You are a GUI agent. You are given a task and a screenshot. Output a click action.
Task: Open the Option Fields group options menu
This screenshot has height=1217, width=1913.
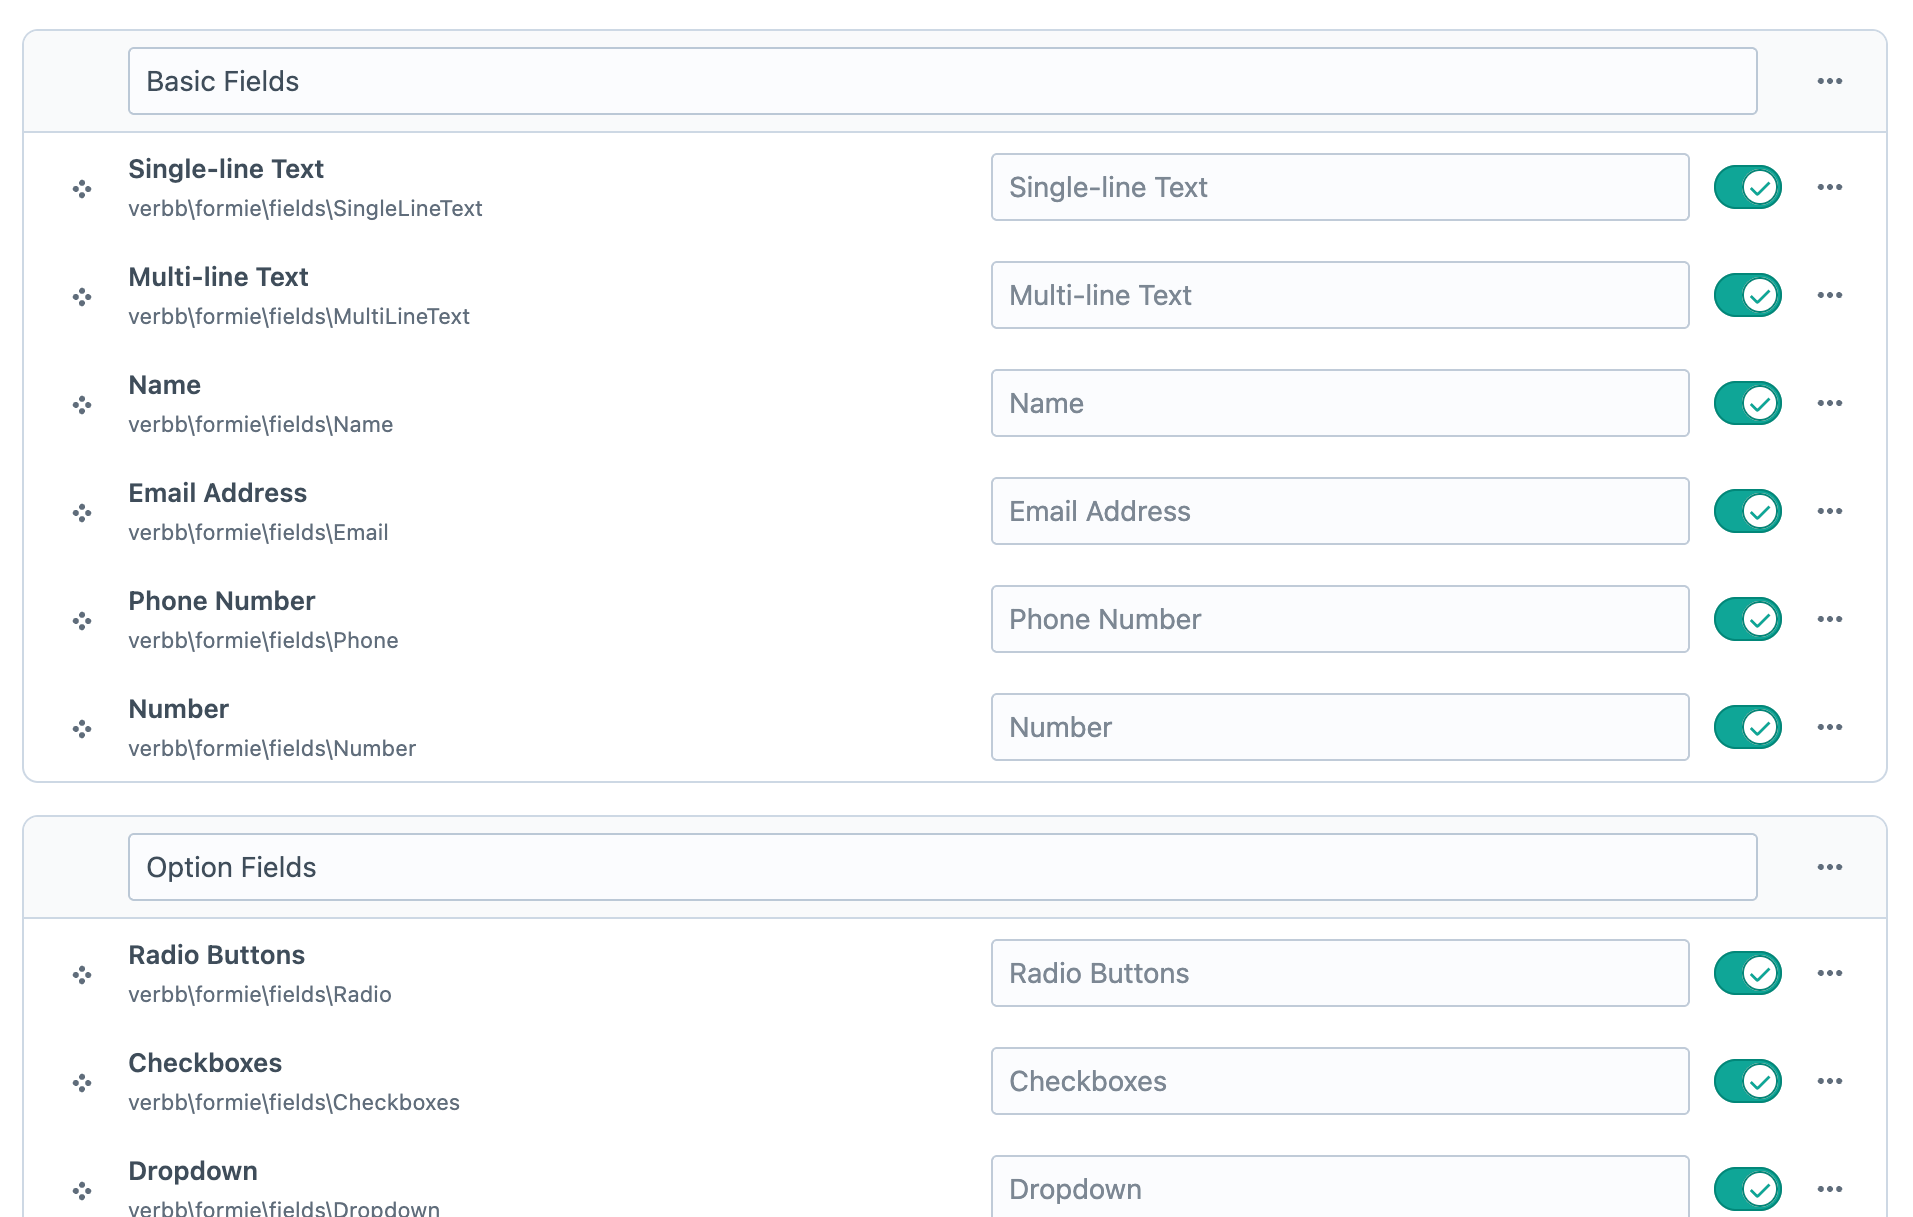(1830, 867)
